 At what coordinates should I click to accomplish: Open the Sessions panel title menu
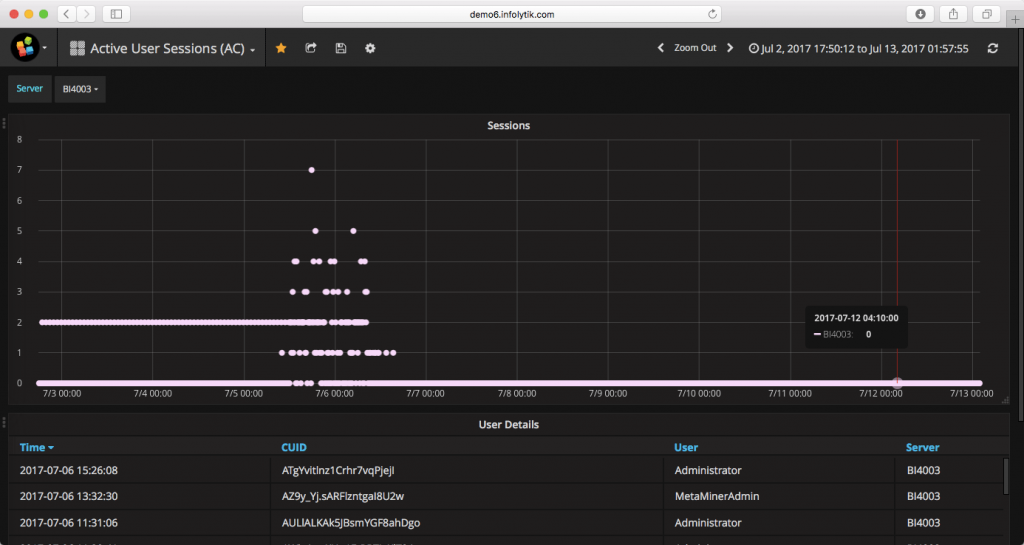click(508, 126)
